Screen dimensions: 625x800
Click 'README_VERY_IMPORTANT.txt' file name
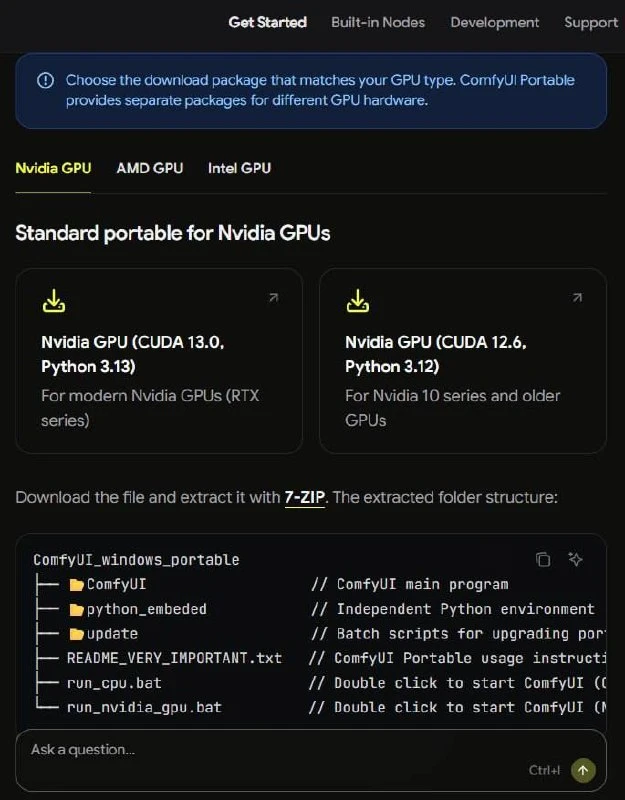coord(174,658)
